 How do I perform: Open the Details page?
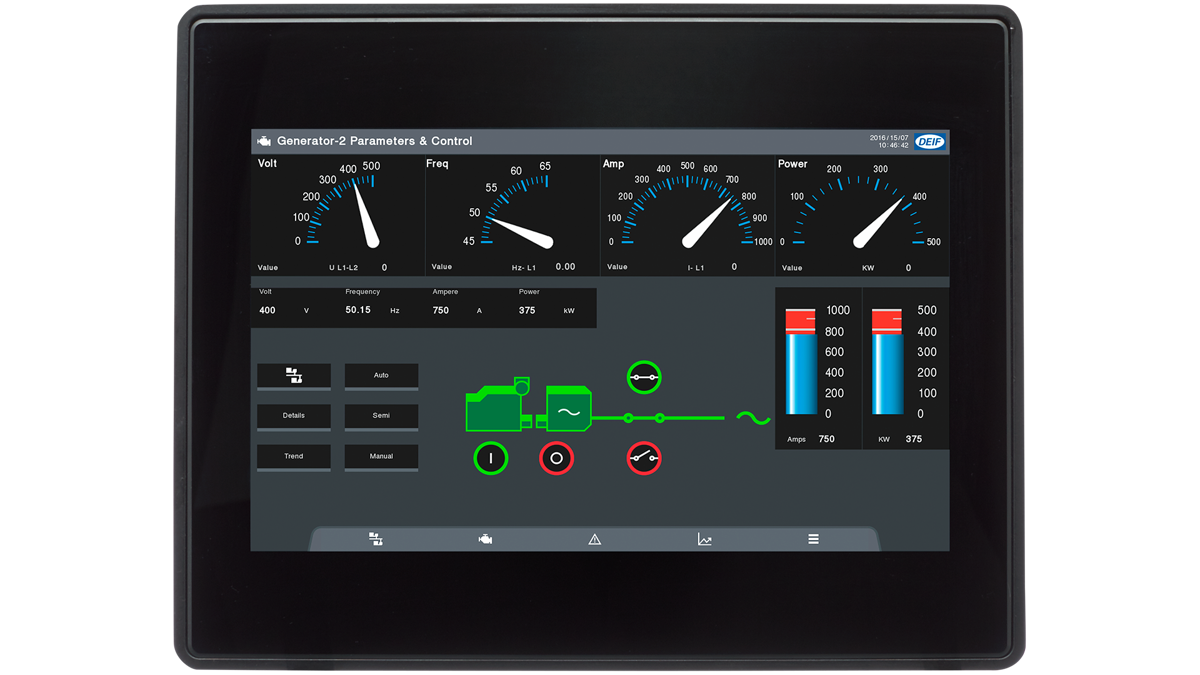click(x=293, y=416)
